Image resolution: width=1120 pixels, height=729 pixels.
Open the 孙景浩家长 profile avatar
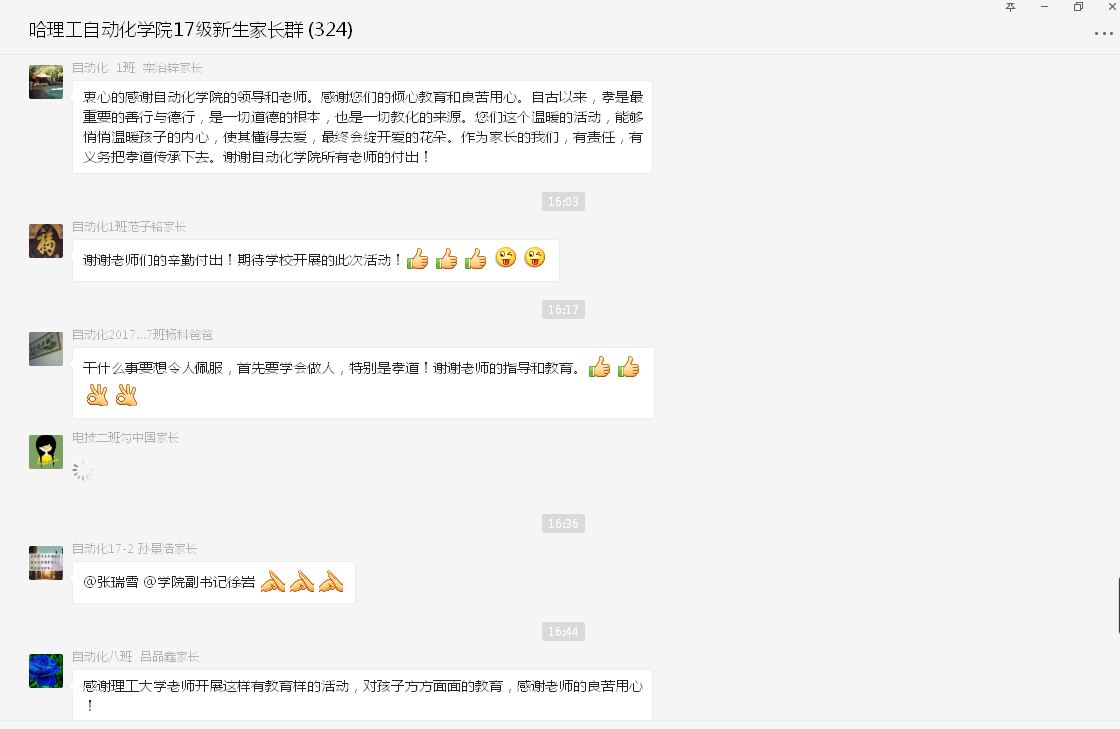[x=46, y=563]
